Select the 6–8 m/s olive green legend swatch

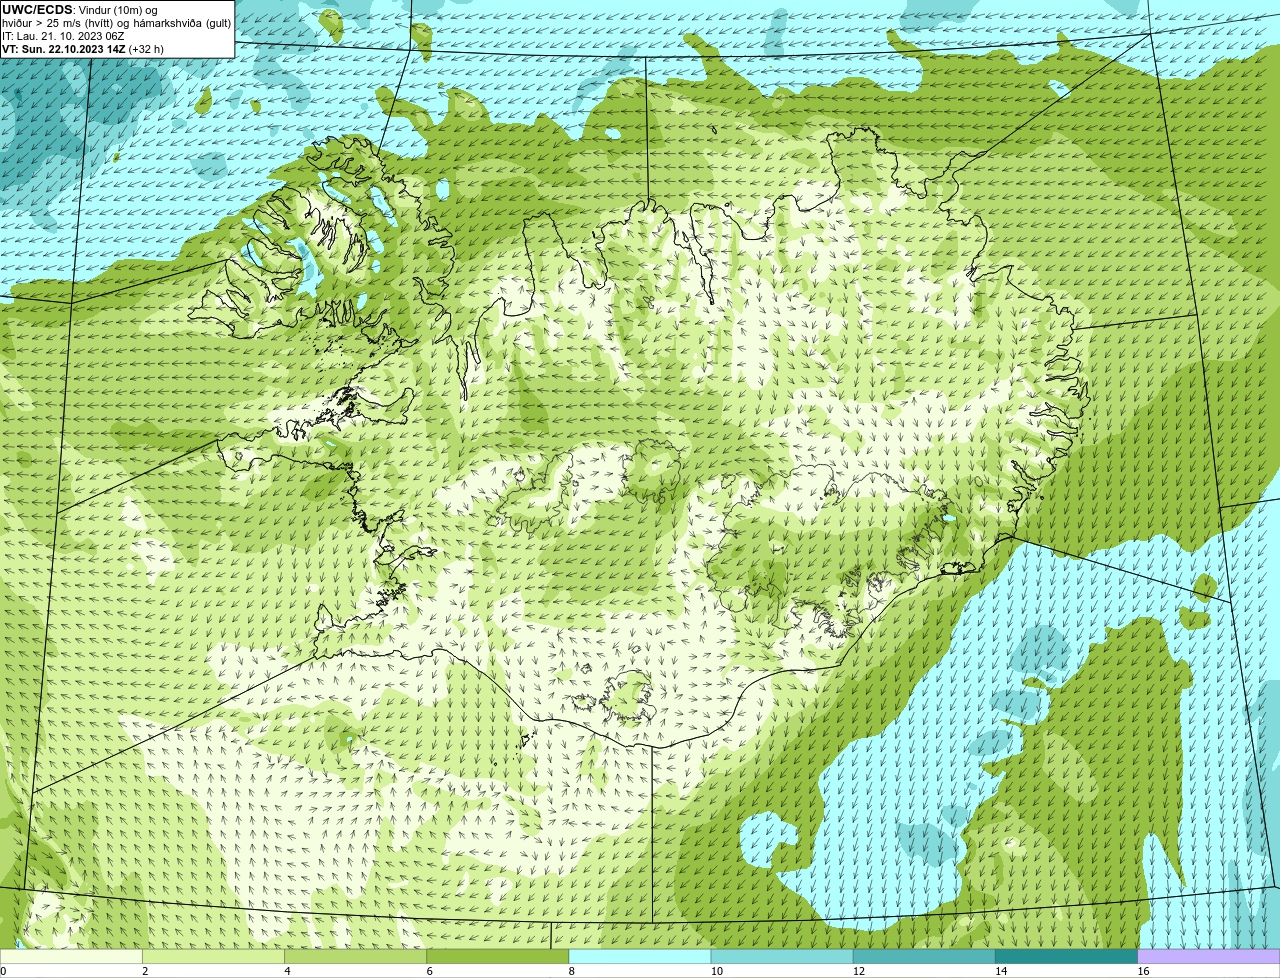point(498,956)
